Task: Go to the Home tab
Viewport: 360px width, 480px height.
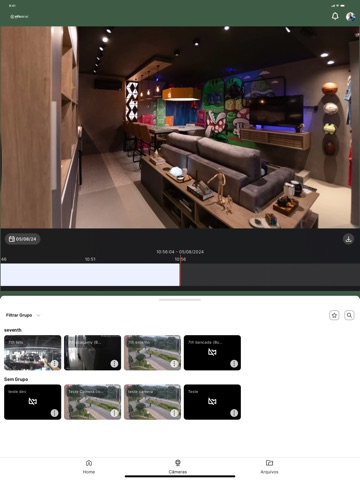Action: pos(89,466)
